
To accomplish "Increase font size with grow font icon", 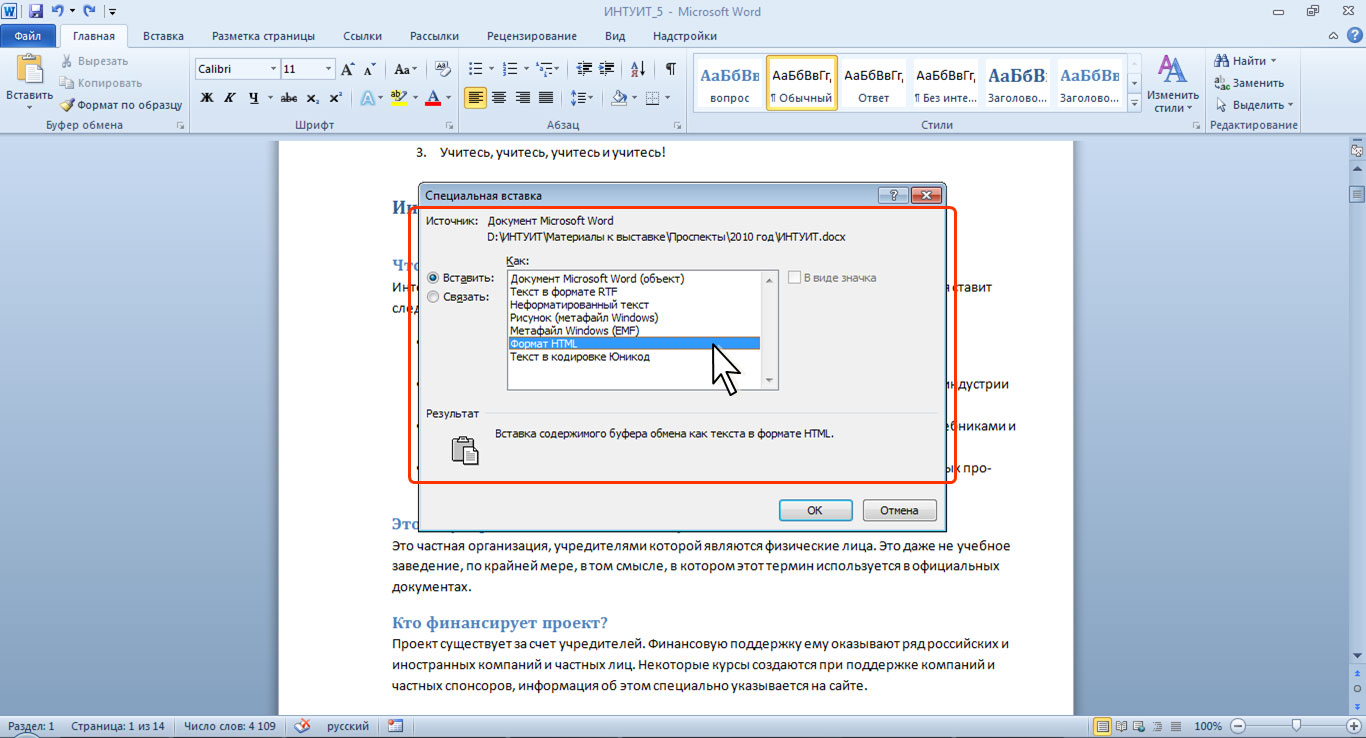I will pyautogui.click(x=348, y=69).
